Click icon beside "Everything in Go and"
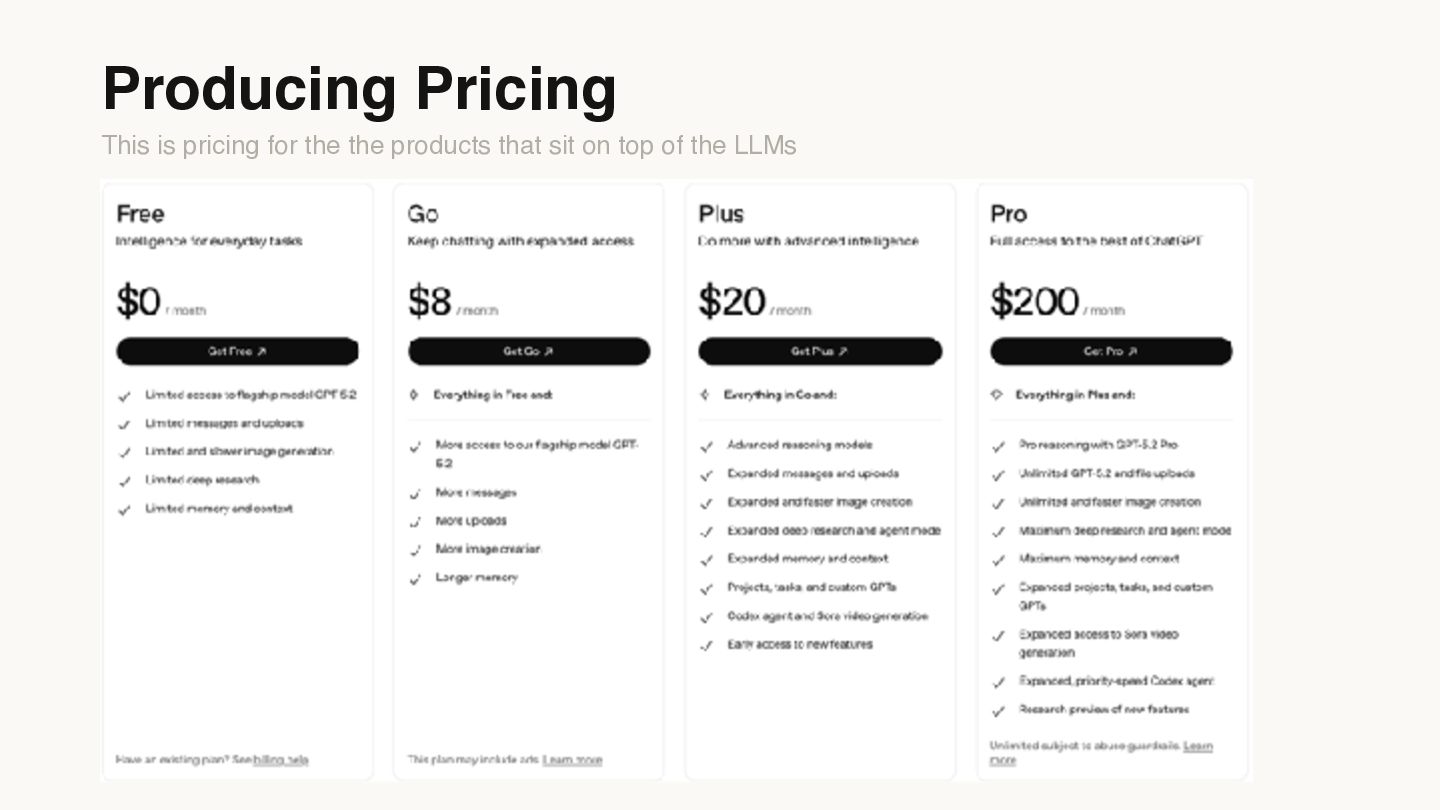Image resolution: width=1440 pixels, height=810 pixels. tap(706, 395)
